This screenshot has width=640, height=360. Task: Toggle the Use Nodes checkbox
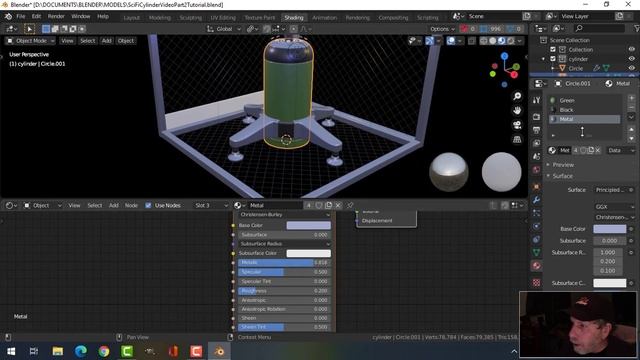(x=148, y=205)
